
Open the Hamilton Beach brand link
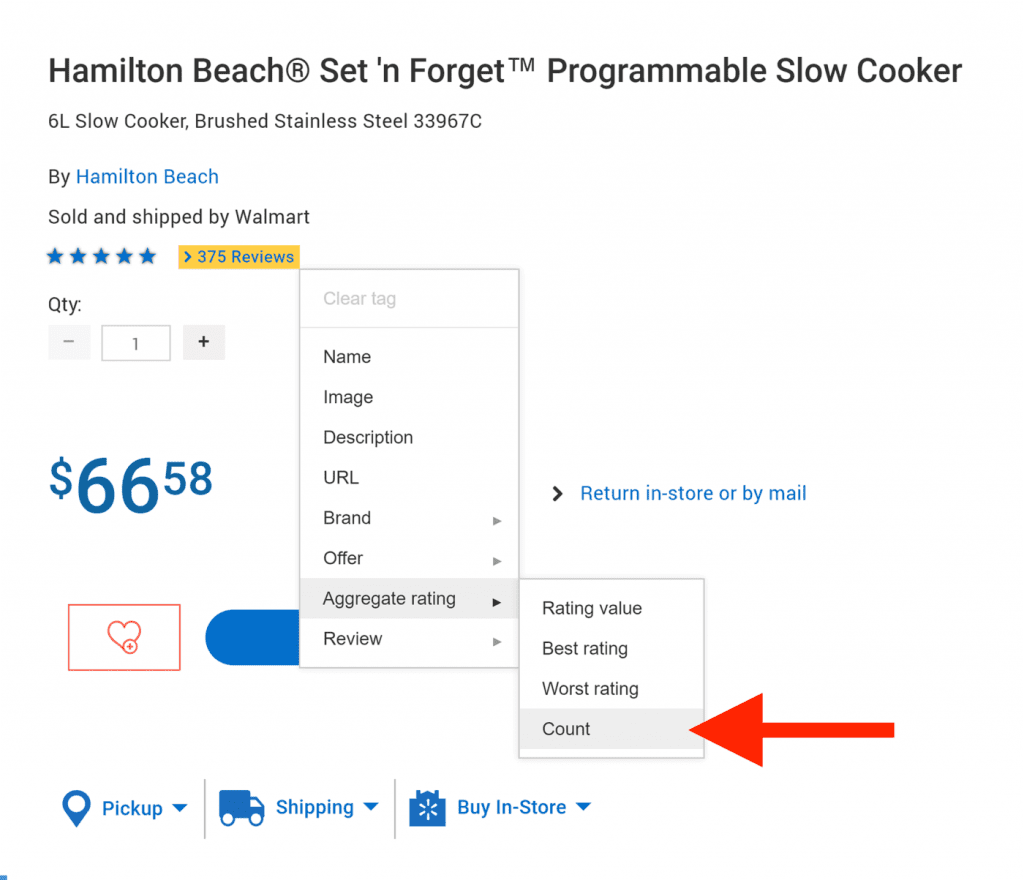tap(147, 177)
